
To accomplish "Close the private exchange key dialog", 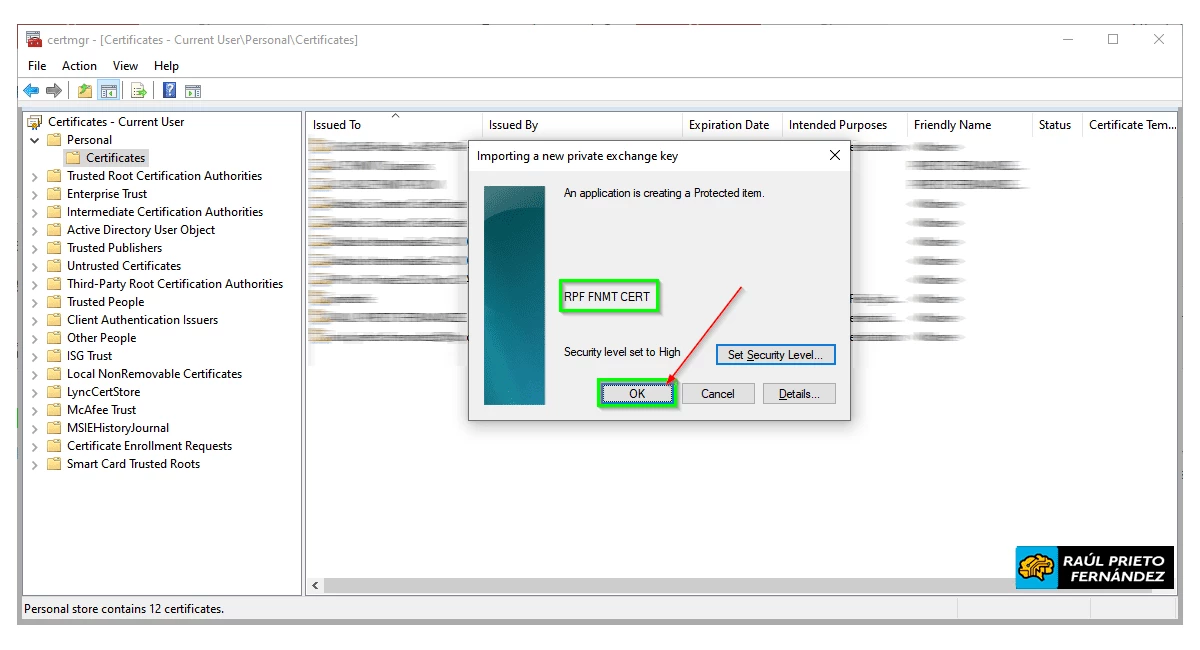I will pyautogui.click(x=835, y=156).
